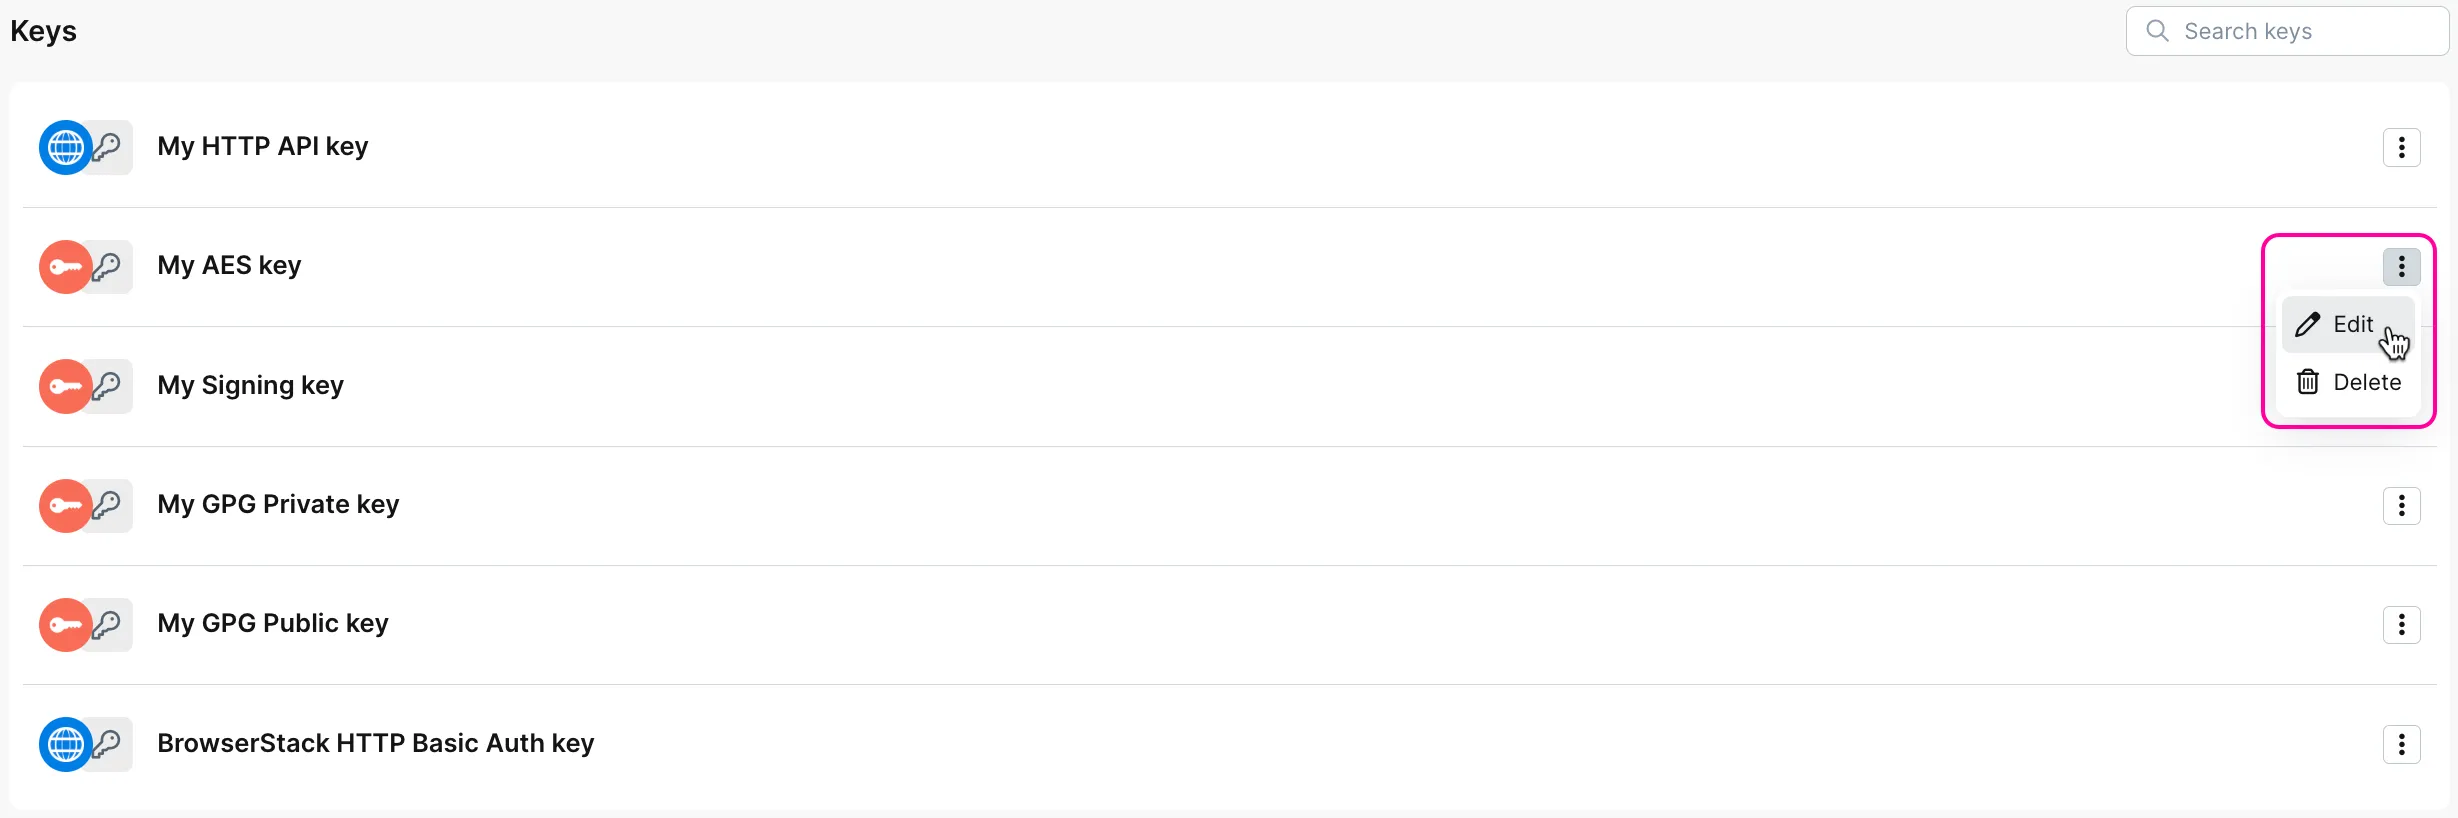This screenshot has width=2458, height=818.
Task: Click the globe icon for BrowserStack HTTP Basic Auth key
Action: point(66,744)
